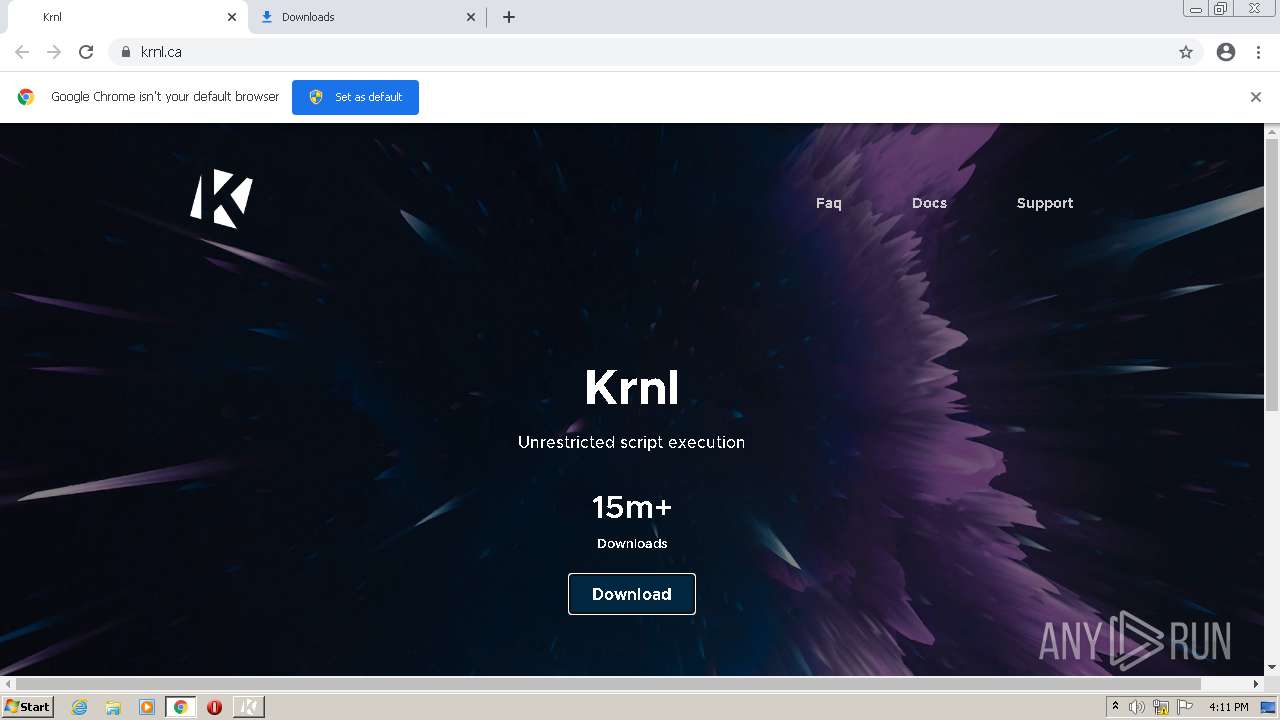Screen dimensions: 1280x720
Task: Open the Chrome three-dot menu
Action: pos(1258,52)
